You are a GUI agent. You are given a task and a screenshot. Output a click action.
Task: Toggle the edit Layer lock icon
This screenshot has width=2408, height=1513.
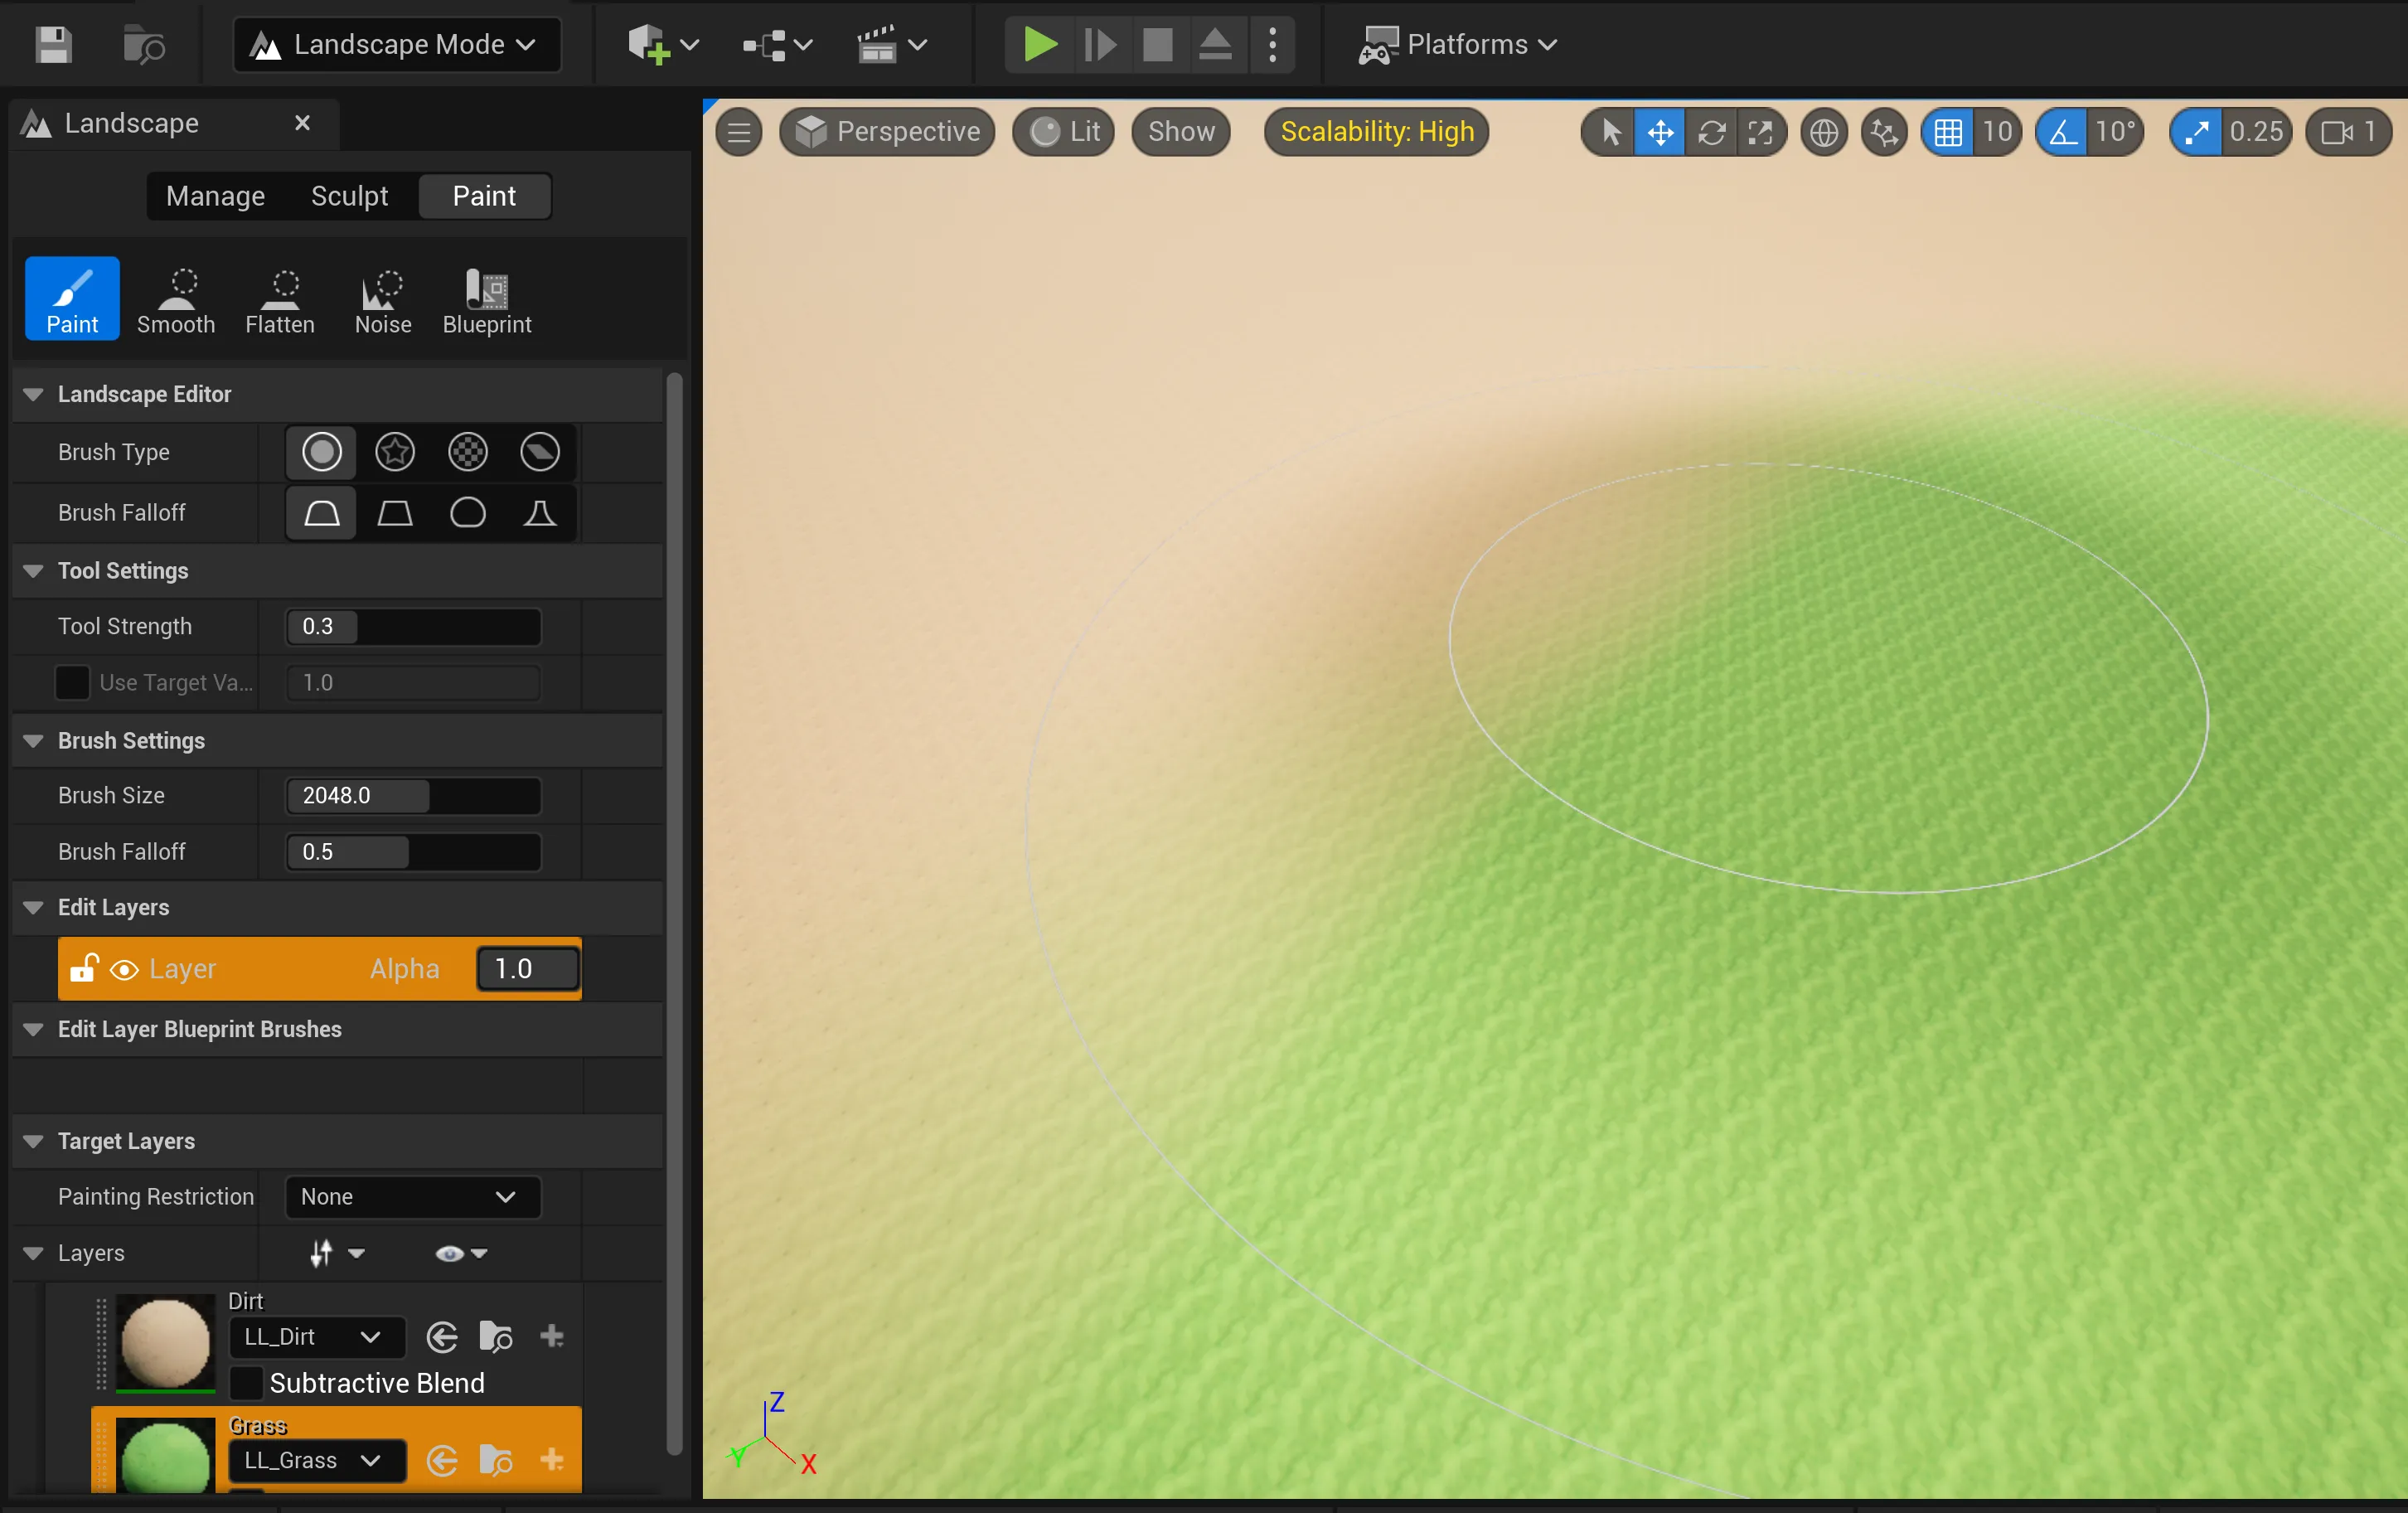[83, 969]
